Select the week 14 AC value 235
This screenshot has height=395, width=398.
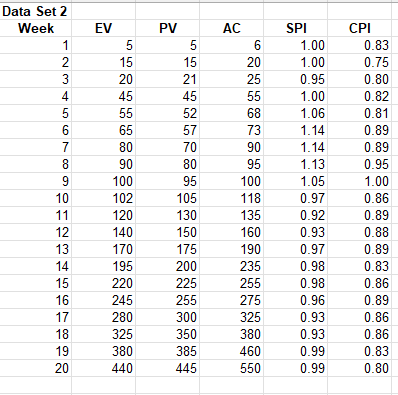231,266
